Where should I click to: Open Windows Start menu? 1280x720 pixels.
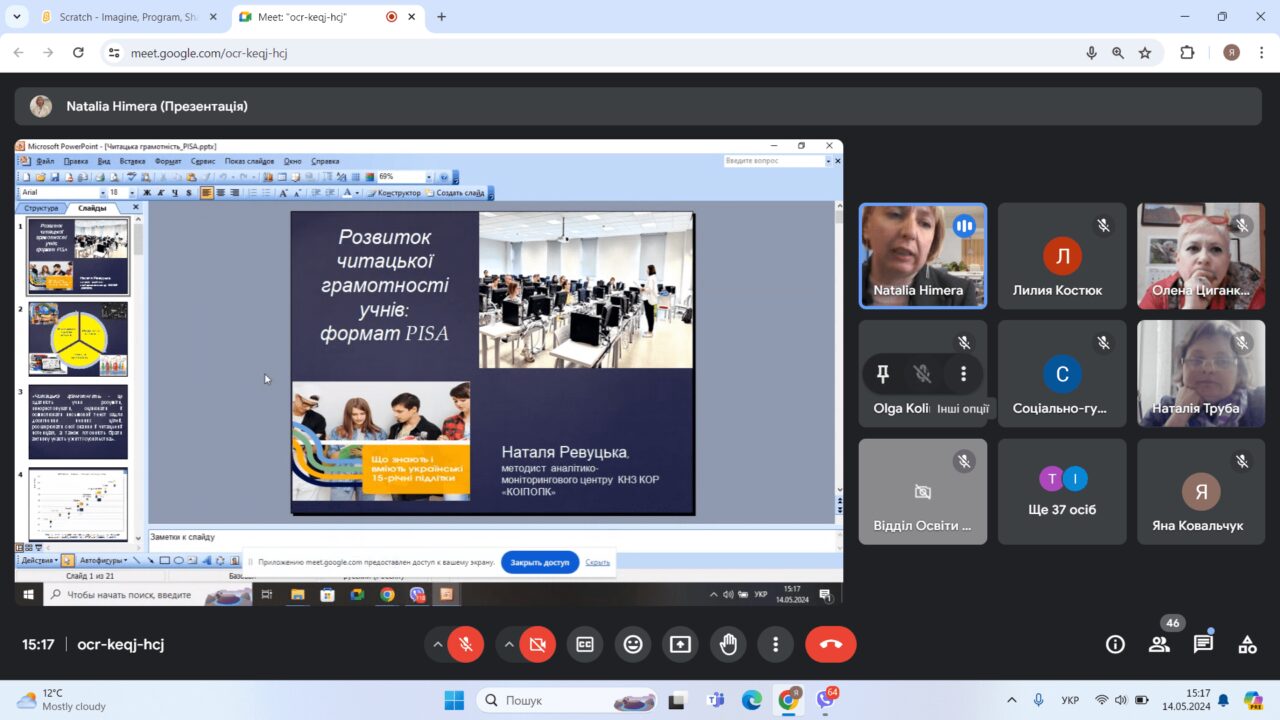[x=454, y=700]
